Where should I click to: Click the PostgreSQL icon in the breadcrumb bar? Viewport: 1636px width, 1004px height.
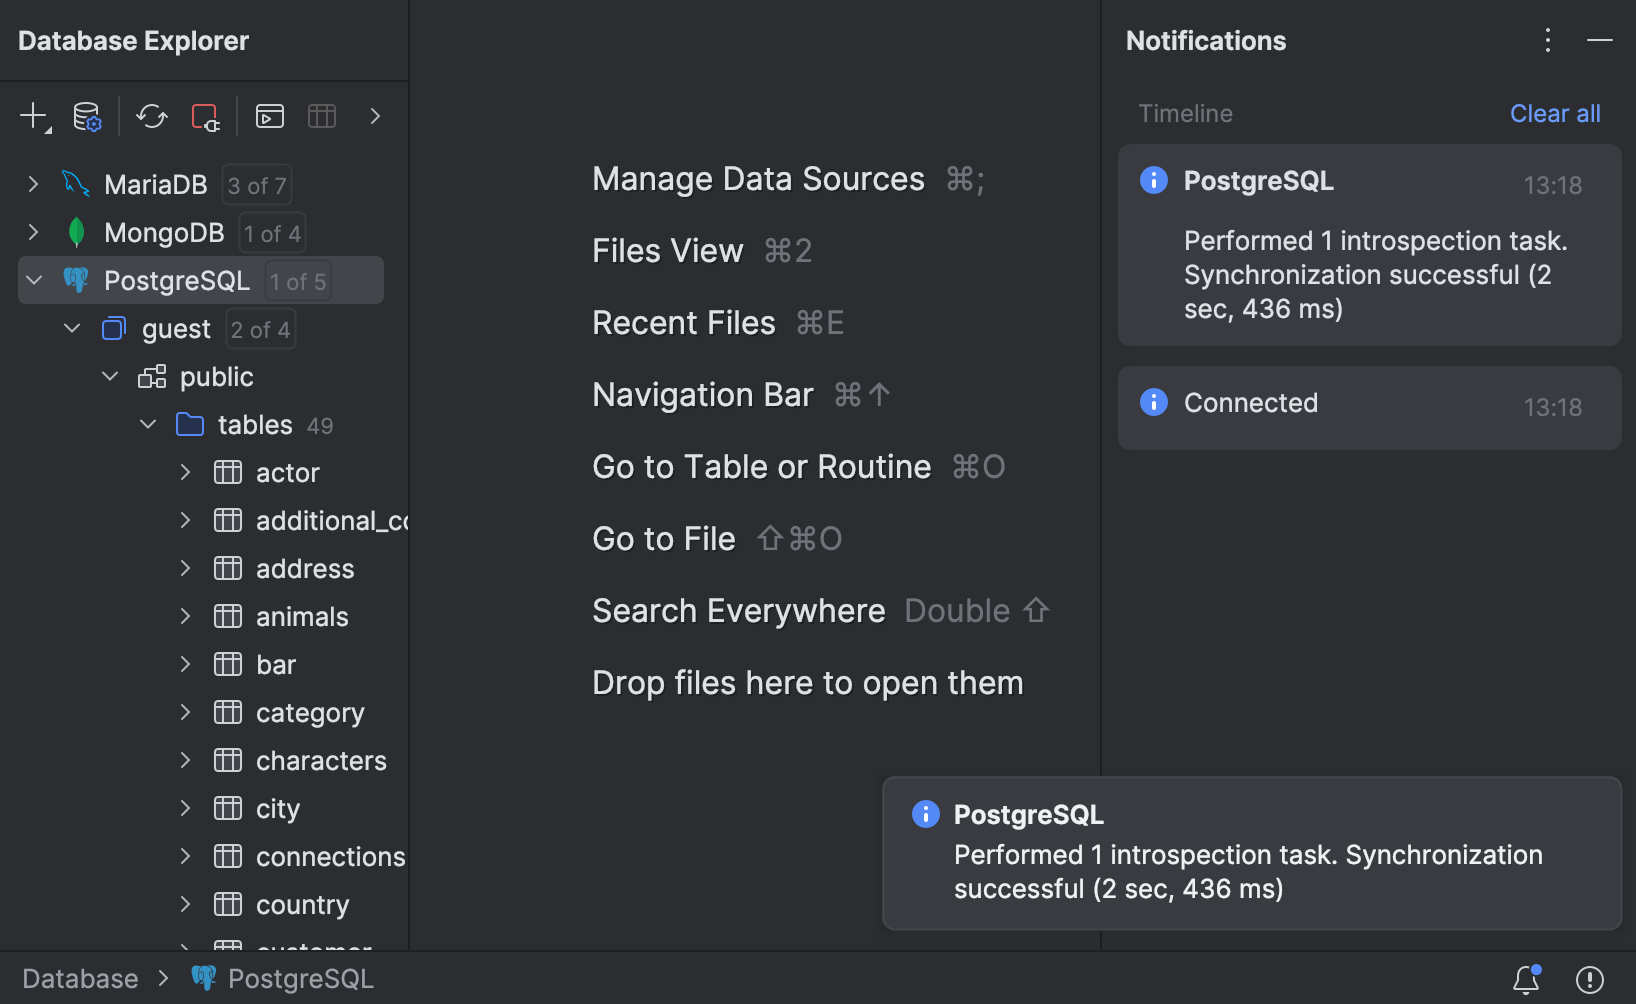point(205,978)
